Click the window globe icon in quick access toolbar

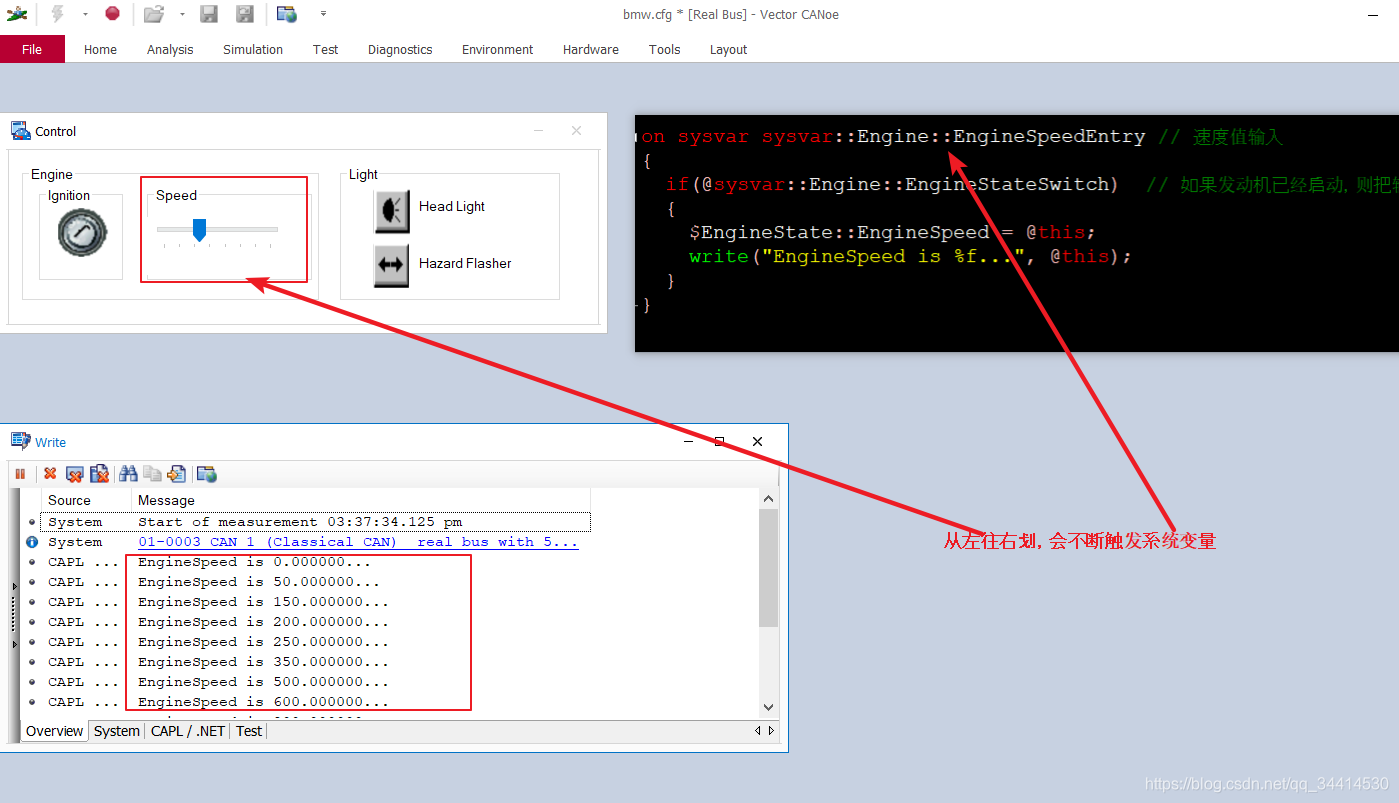(287, 14)
